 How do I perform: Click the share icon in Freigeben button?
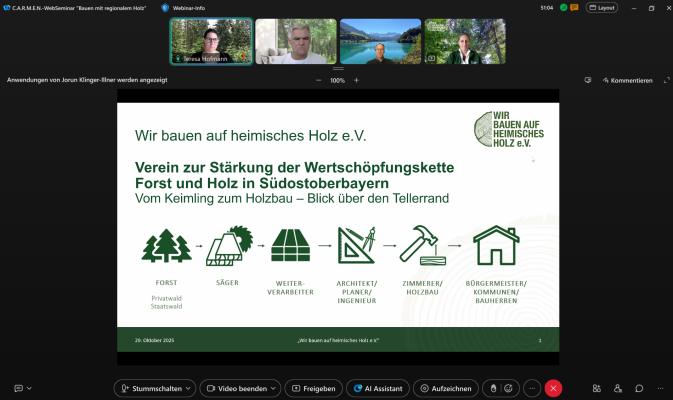pos(296,388)
